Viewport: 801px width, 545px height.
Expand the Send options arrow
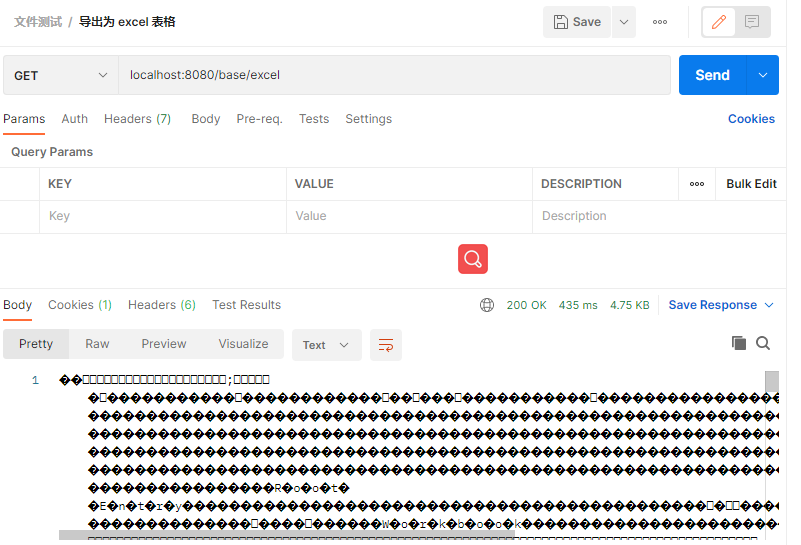point(763,75)
